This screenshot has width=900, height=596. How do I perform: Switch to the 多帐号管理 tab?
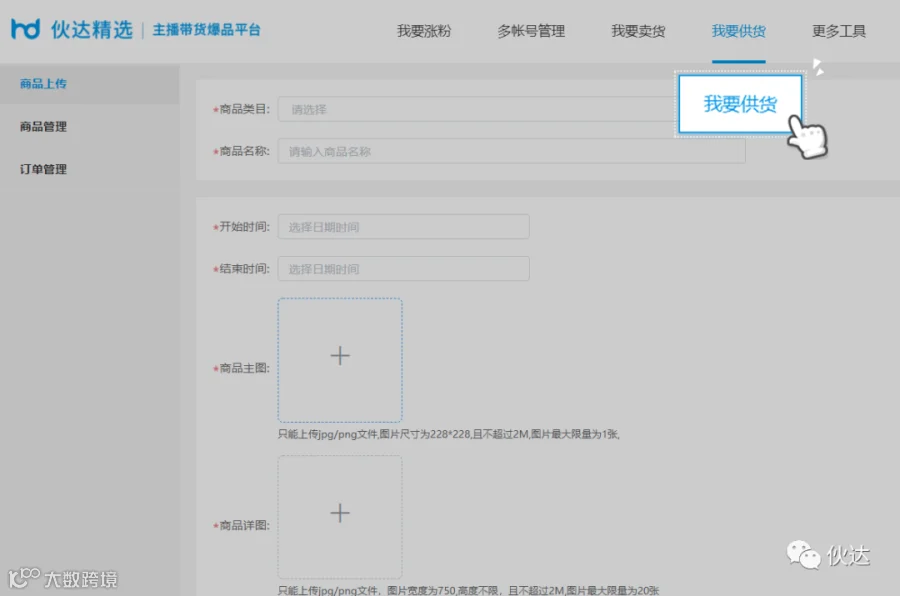point(531,31)
